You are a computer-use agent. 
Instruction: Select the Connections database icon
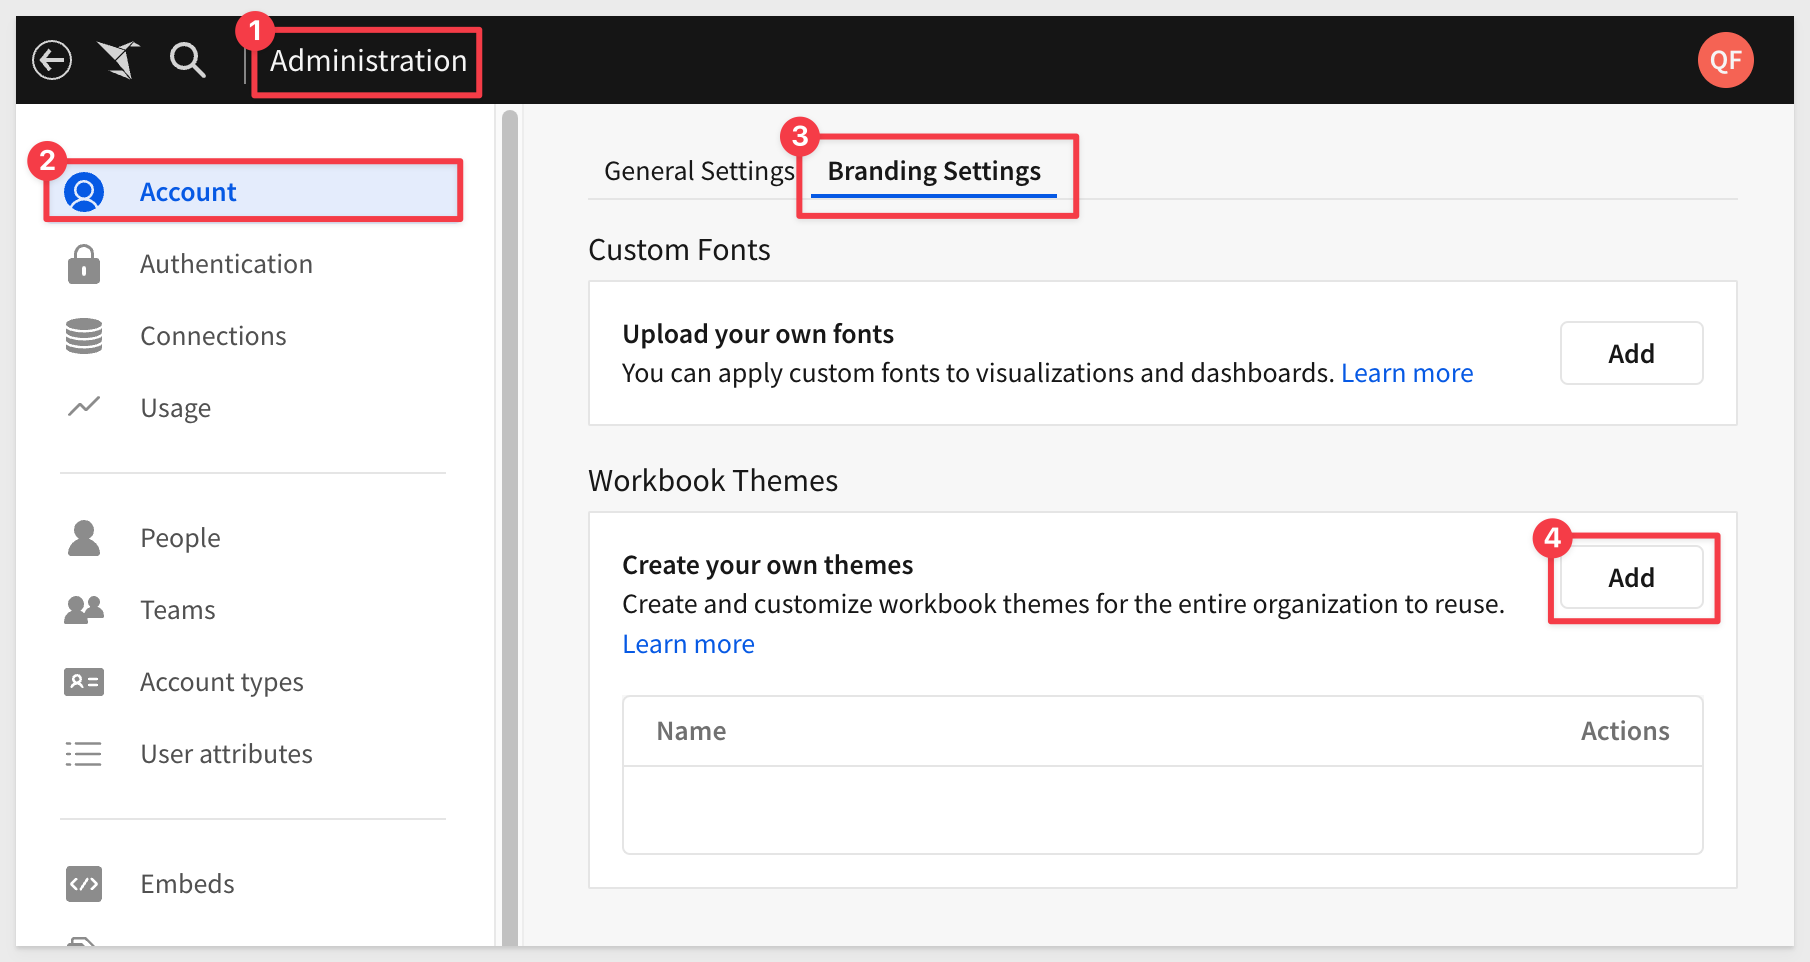(x=84, y=336)
